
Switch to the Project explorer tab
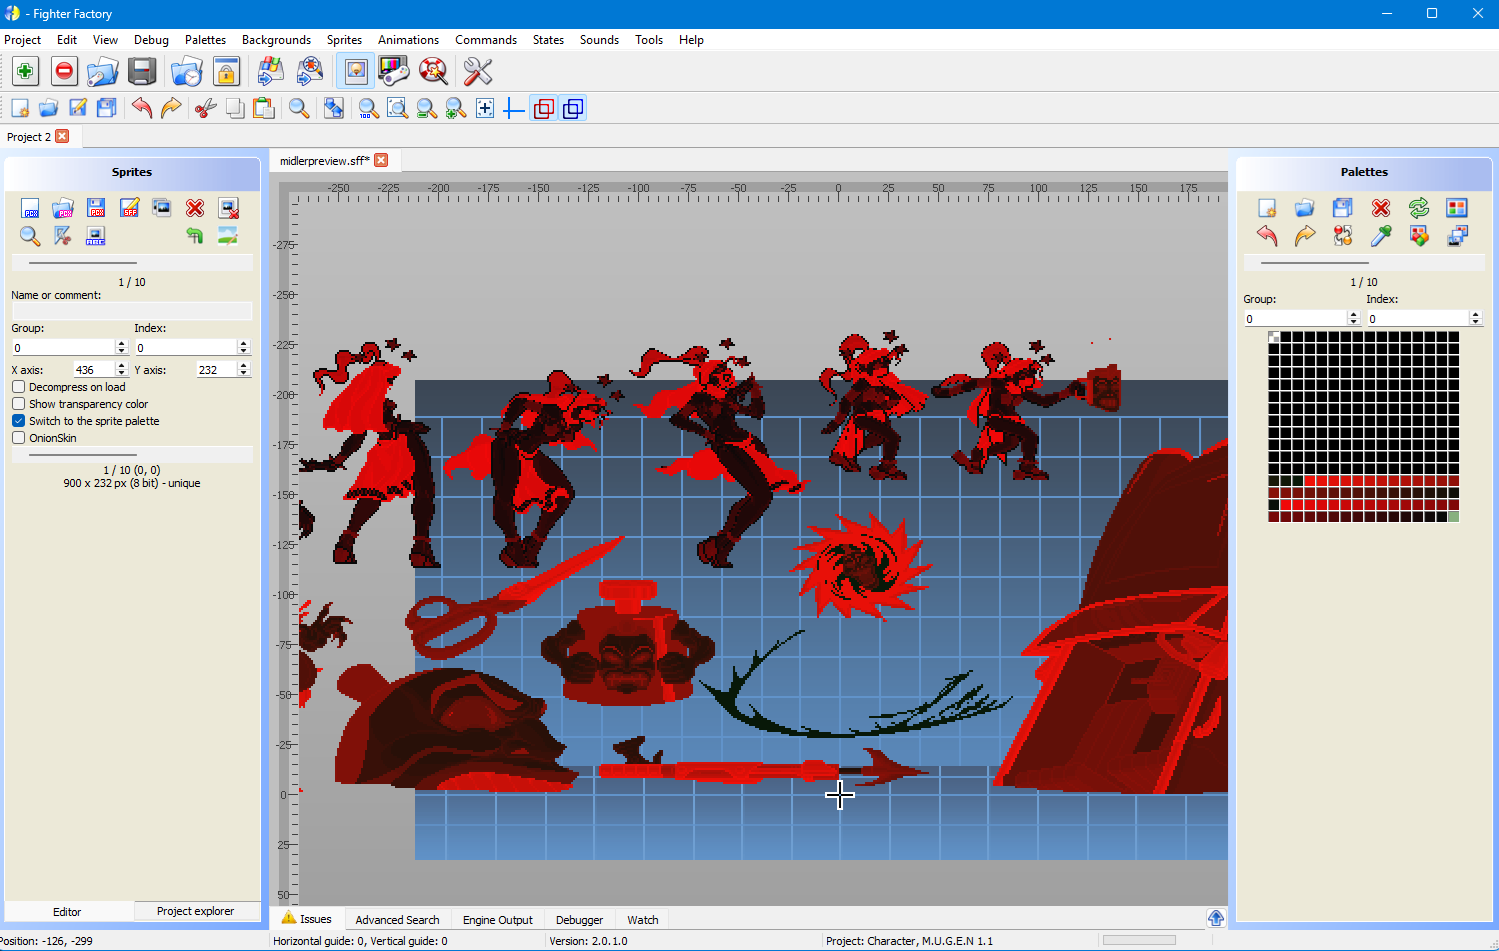coord(195,911)
